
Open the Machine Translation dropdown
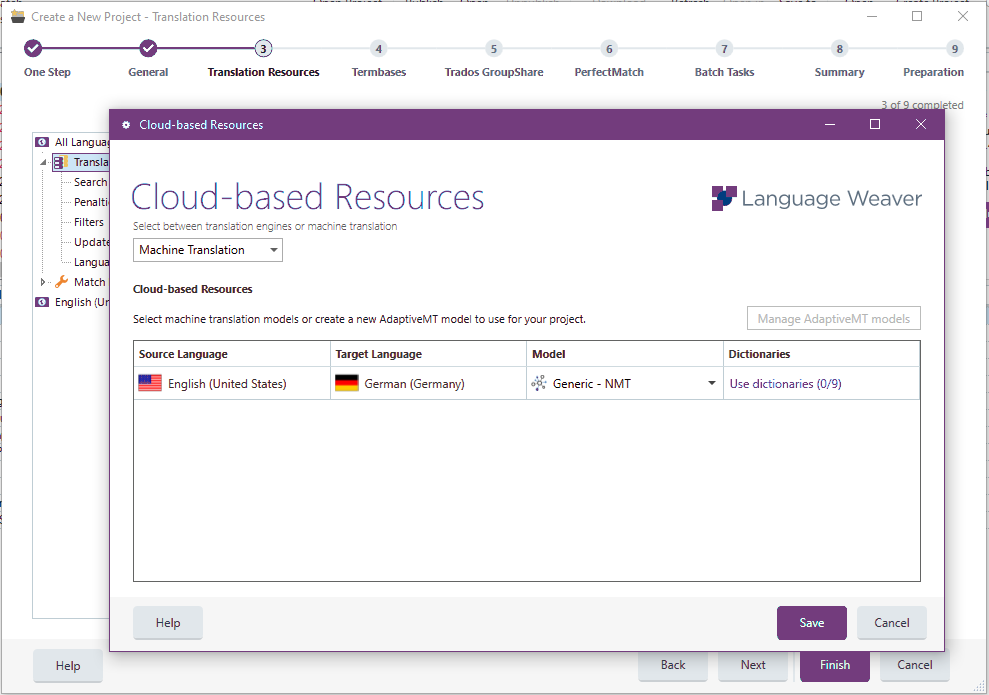point(208,250)
